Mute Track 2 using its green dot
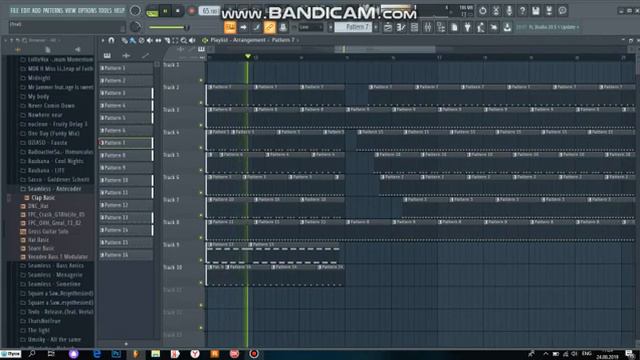The height and width of the screenshot is (360, 640). [x=201, y=103]
